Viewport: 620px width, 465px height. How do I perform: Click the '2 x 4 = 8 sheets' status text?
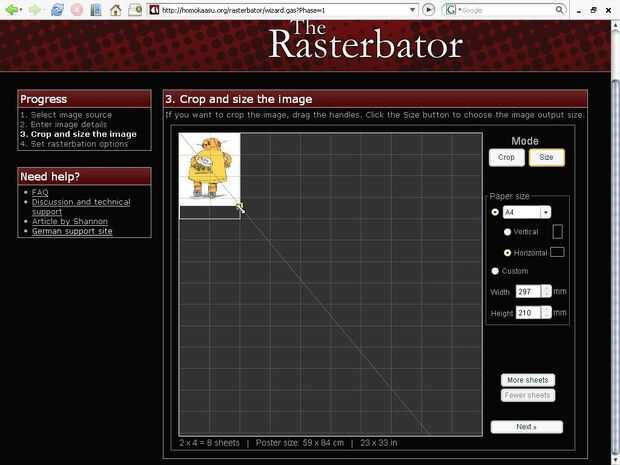pos(209,443)
